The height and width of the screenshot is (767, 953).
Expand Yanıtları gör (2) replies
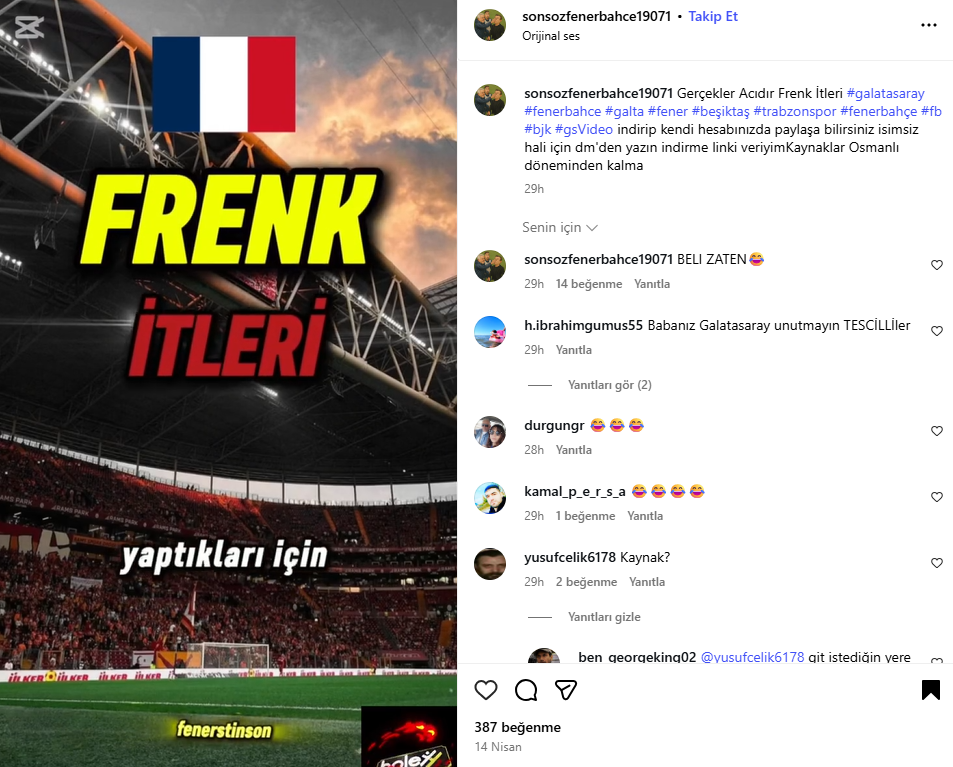click(x=610, y=385)
